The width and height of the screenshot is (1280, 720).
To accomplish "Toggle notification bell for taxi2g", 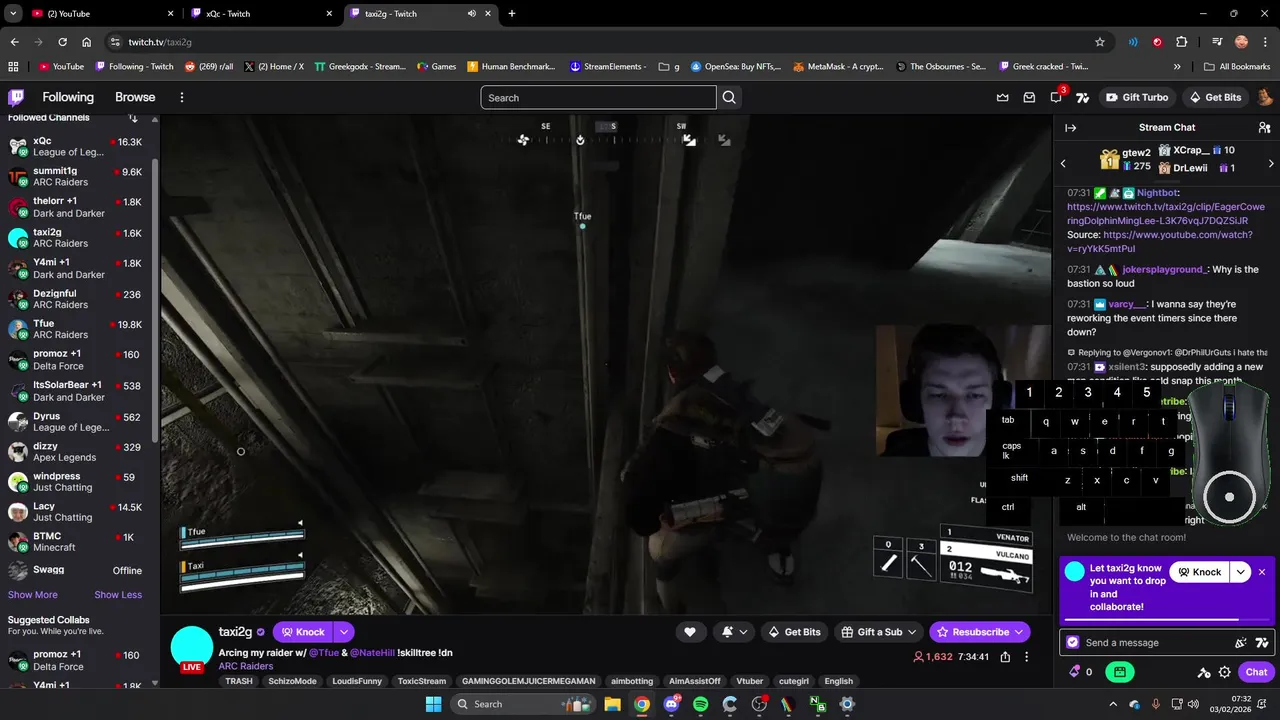I will pyautogui.click(x=732, y=632).
